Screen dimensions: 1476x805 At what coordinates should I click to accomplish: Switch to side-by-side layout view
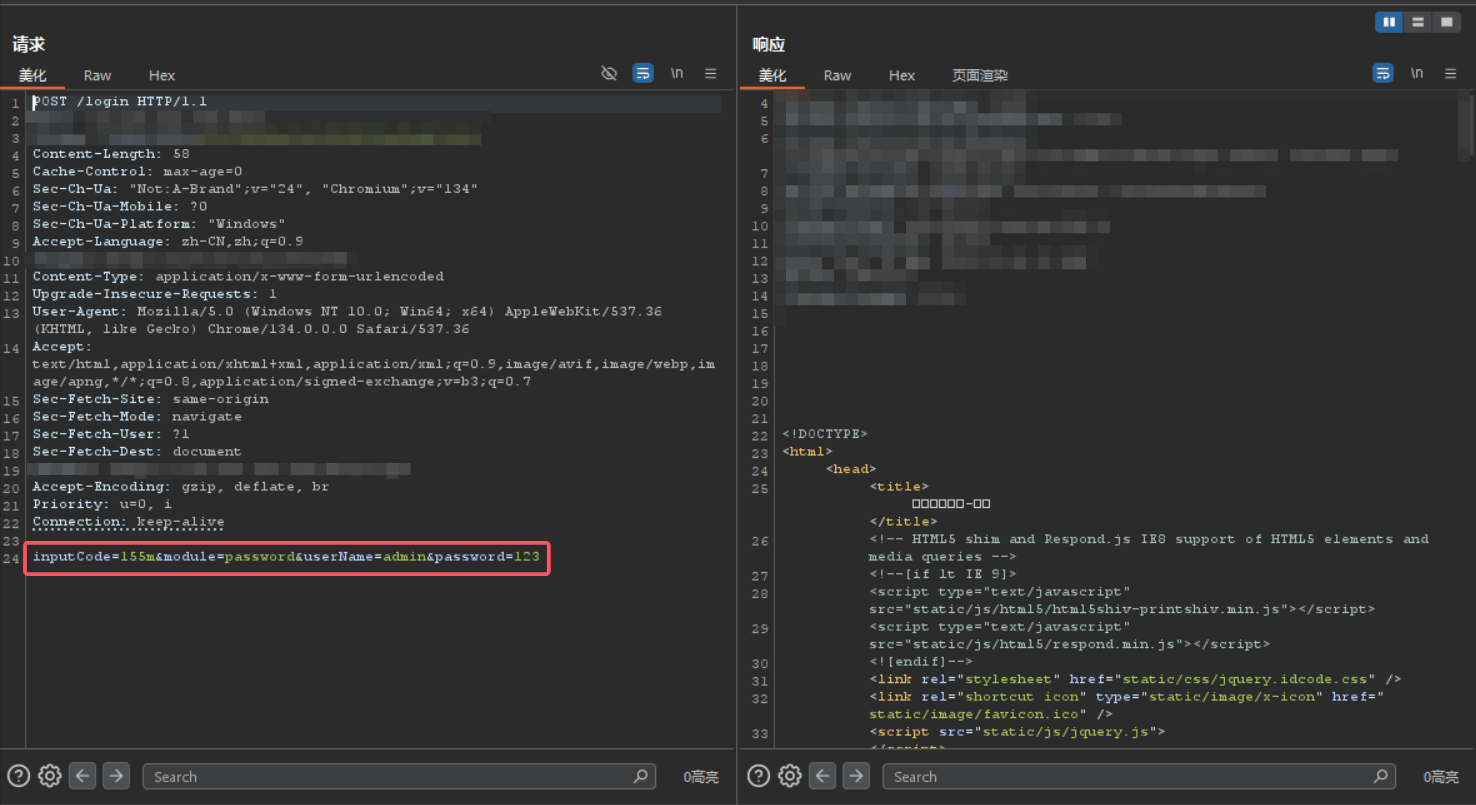tap(1389, 22)
